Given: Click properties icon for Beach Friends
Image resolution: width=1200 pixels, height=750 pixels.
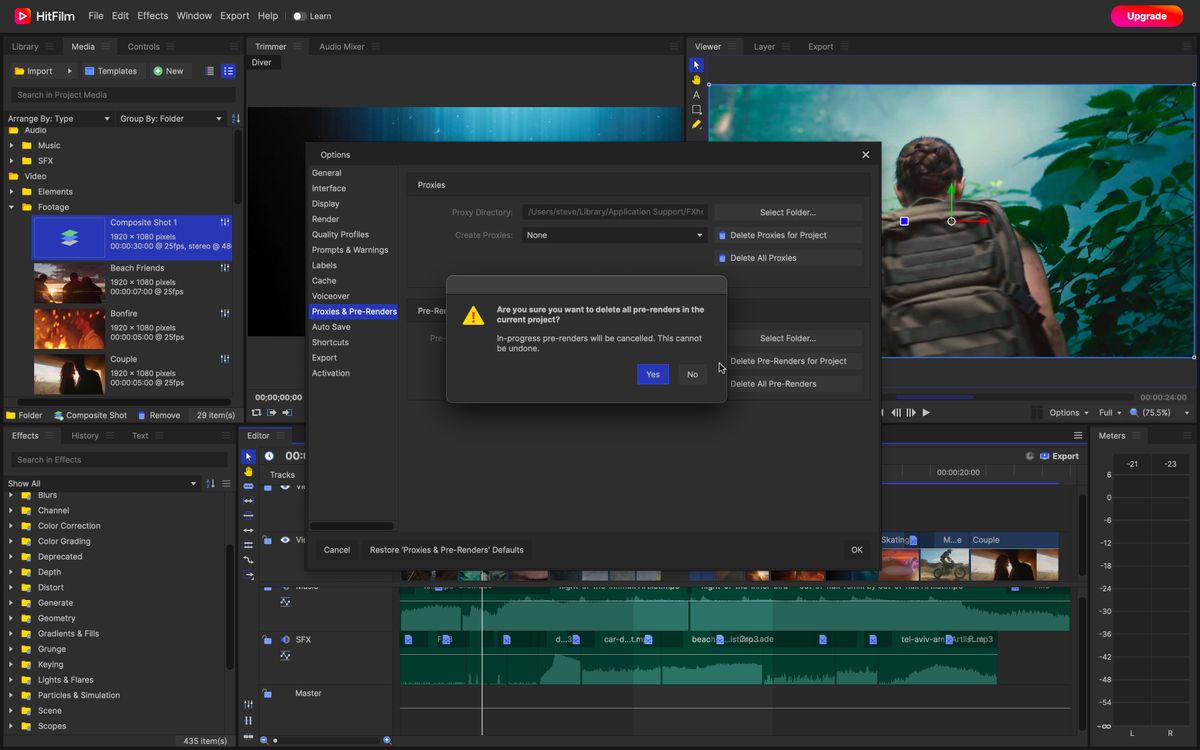Looking at the screenshot, I should coord(225,268).
